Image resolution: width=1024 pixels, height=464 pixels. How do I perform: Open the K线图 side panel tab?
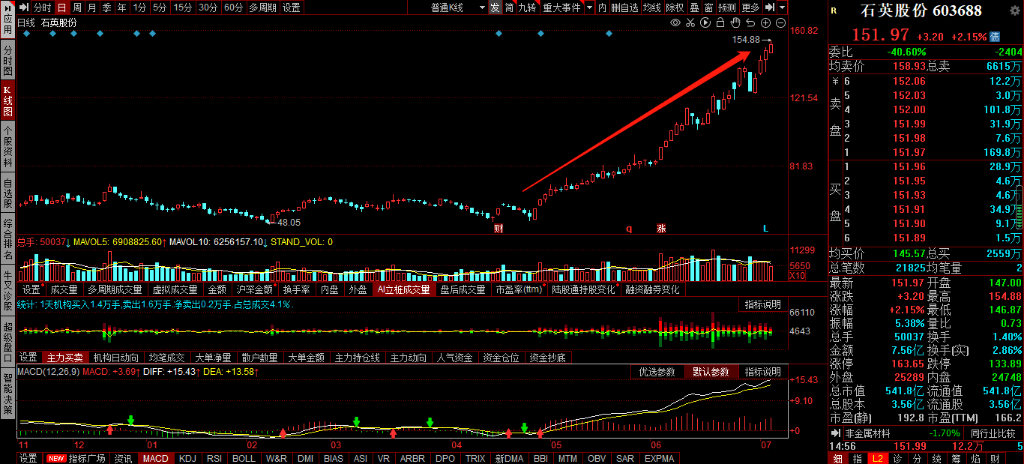click(7, 101)
